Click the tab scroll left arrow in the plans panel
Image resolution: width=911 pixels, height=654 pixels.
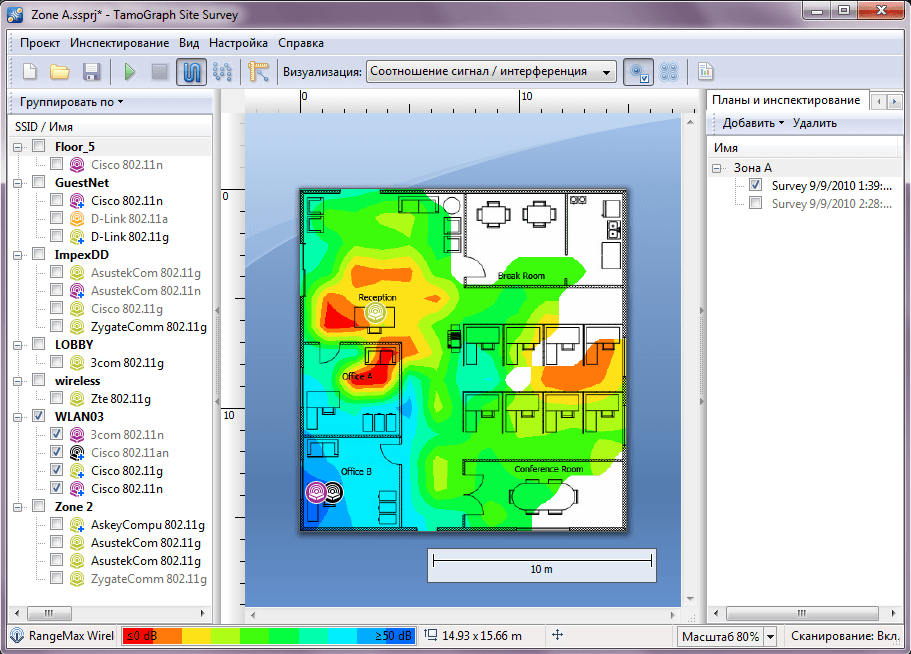(x=879, y=101)
